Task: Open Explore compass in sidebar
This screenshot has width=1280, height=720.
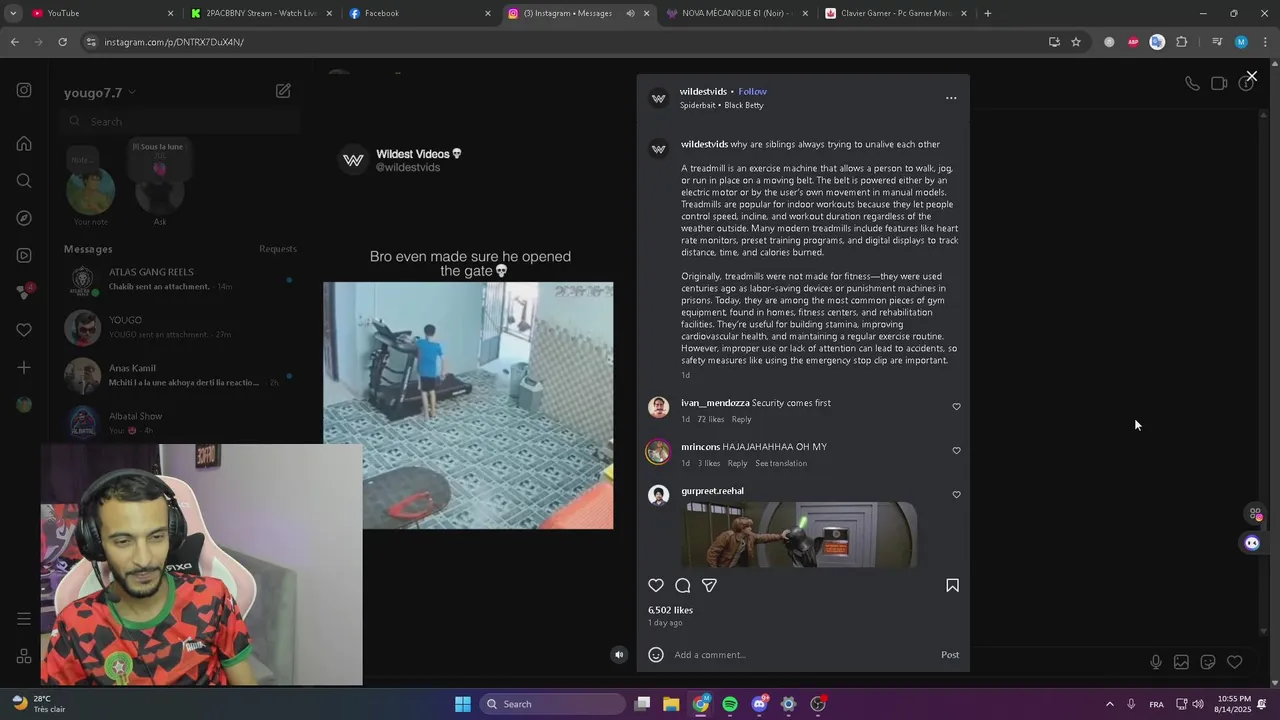Action: [24, 218]
